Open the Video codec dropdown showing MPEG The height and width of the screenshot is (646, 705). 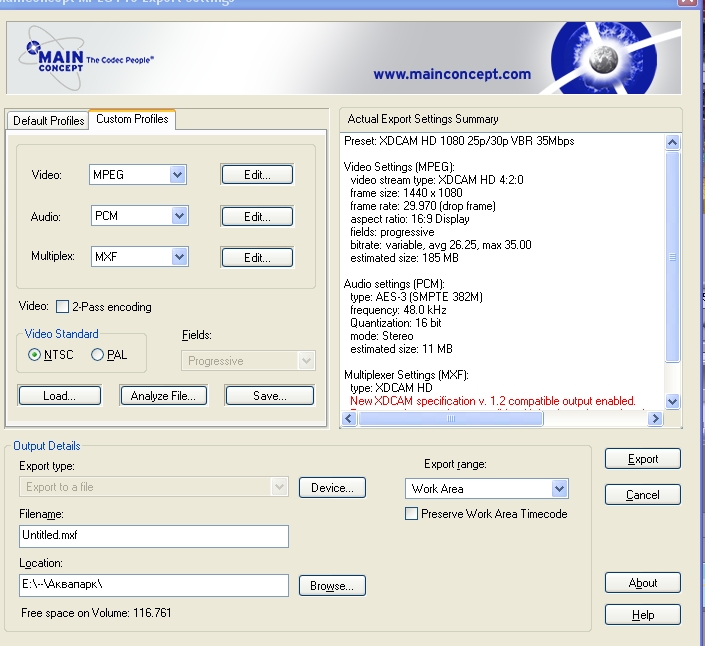(138, 175)
